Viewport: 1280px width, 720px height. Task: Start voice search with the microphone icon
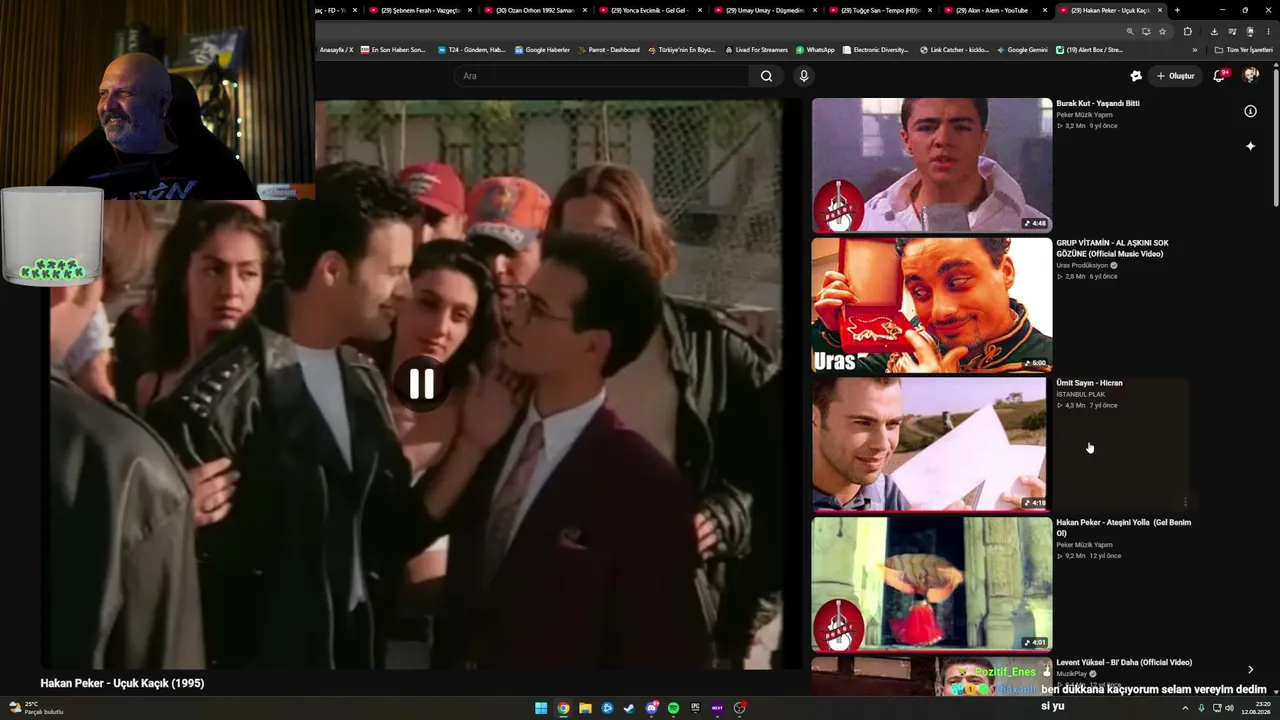tap(803, 76)
